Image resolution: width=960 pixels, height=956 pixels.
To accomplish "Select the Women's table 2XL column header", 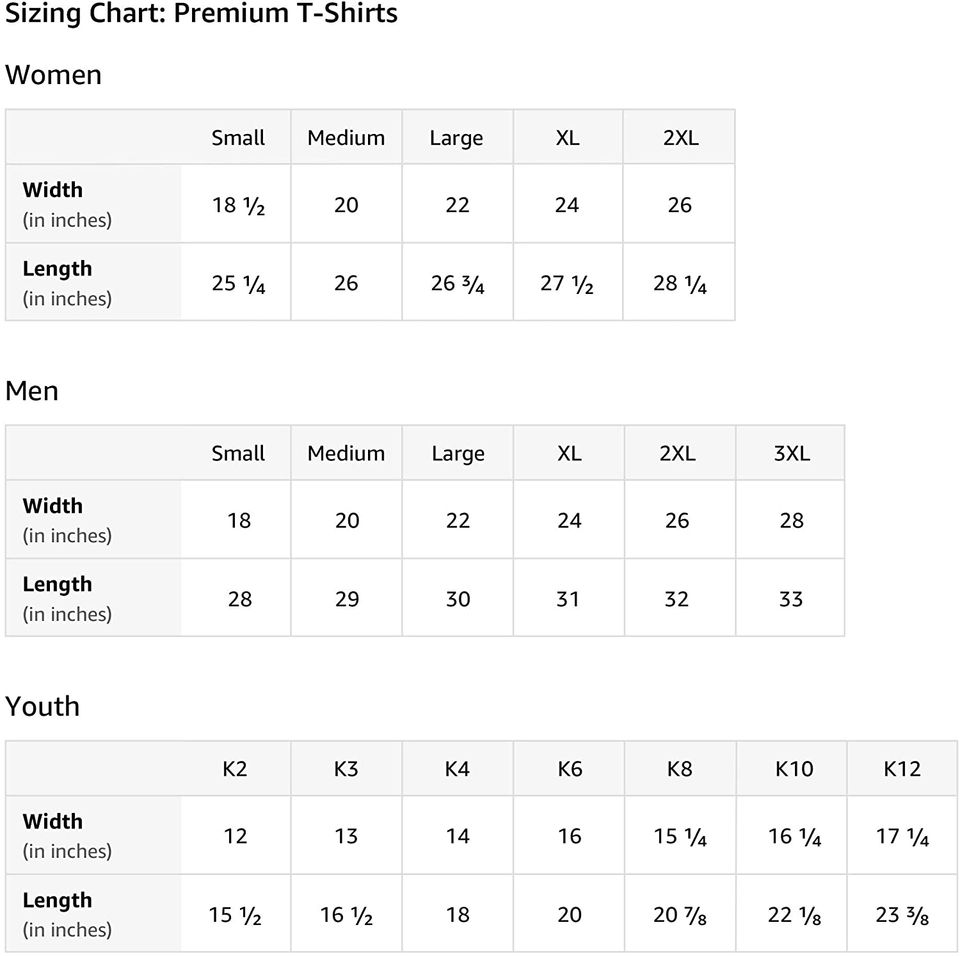I will coord(680,138).
